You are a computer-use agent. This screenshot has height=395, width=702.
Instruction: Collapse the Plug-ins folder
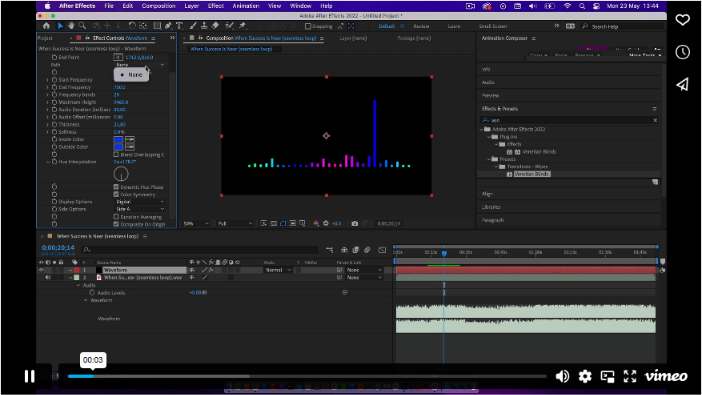(489, 137)
